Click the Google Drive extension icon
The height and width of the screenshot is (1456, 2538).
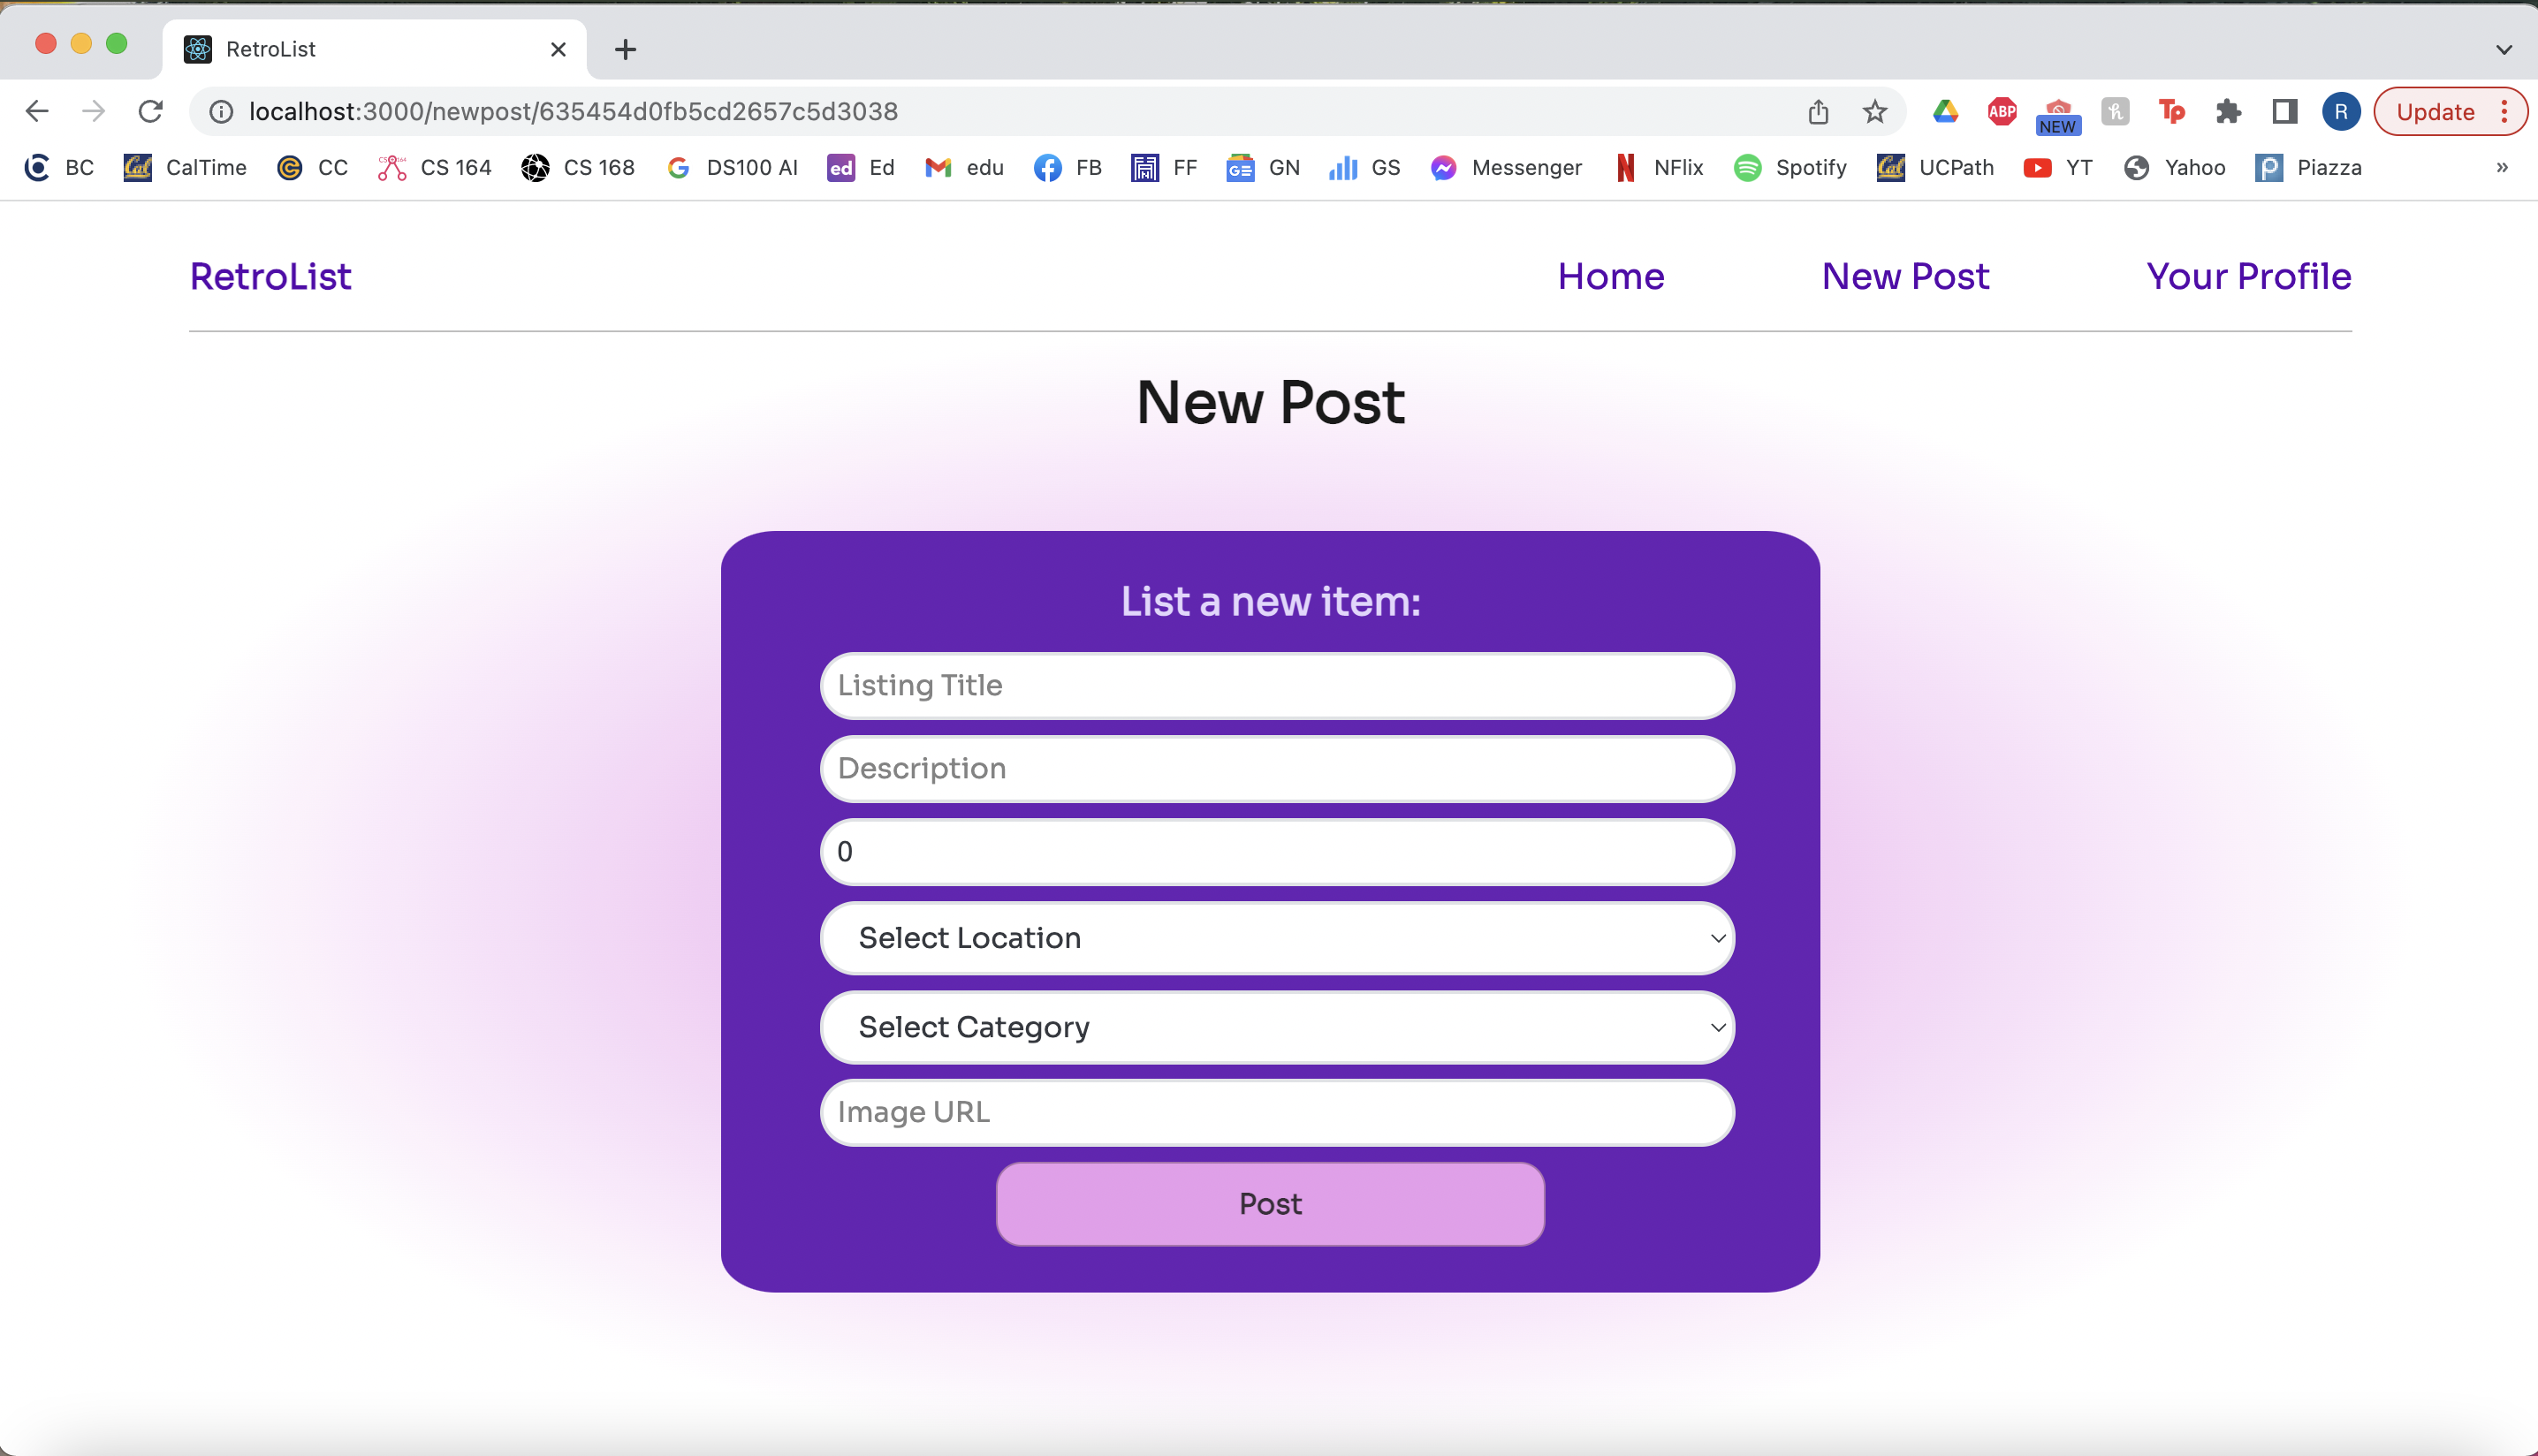coord(1945,111)
